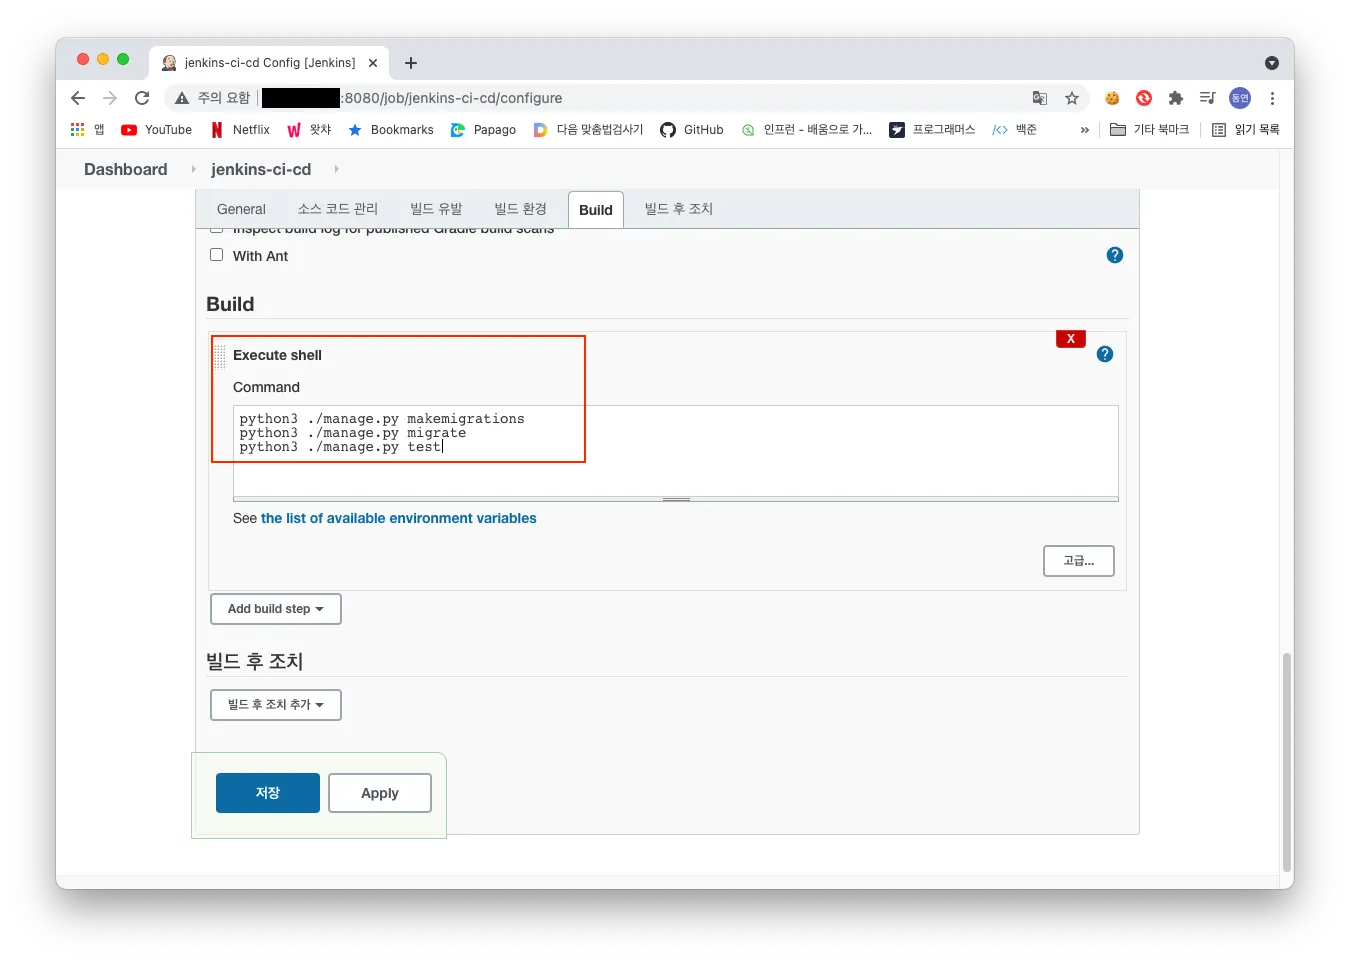The height and width of the screenshot is (963, 1350).
Task: Open the YouTube bookmark
Action: (x=156, y=130)
